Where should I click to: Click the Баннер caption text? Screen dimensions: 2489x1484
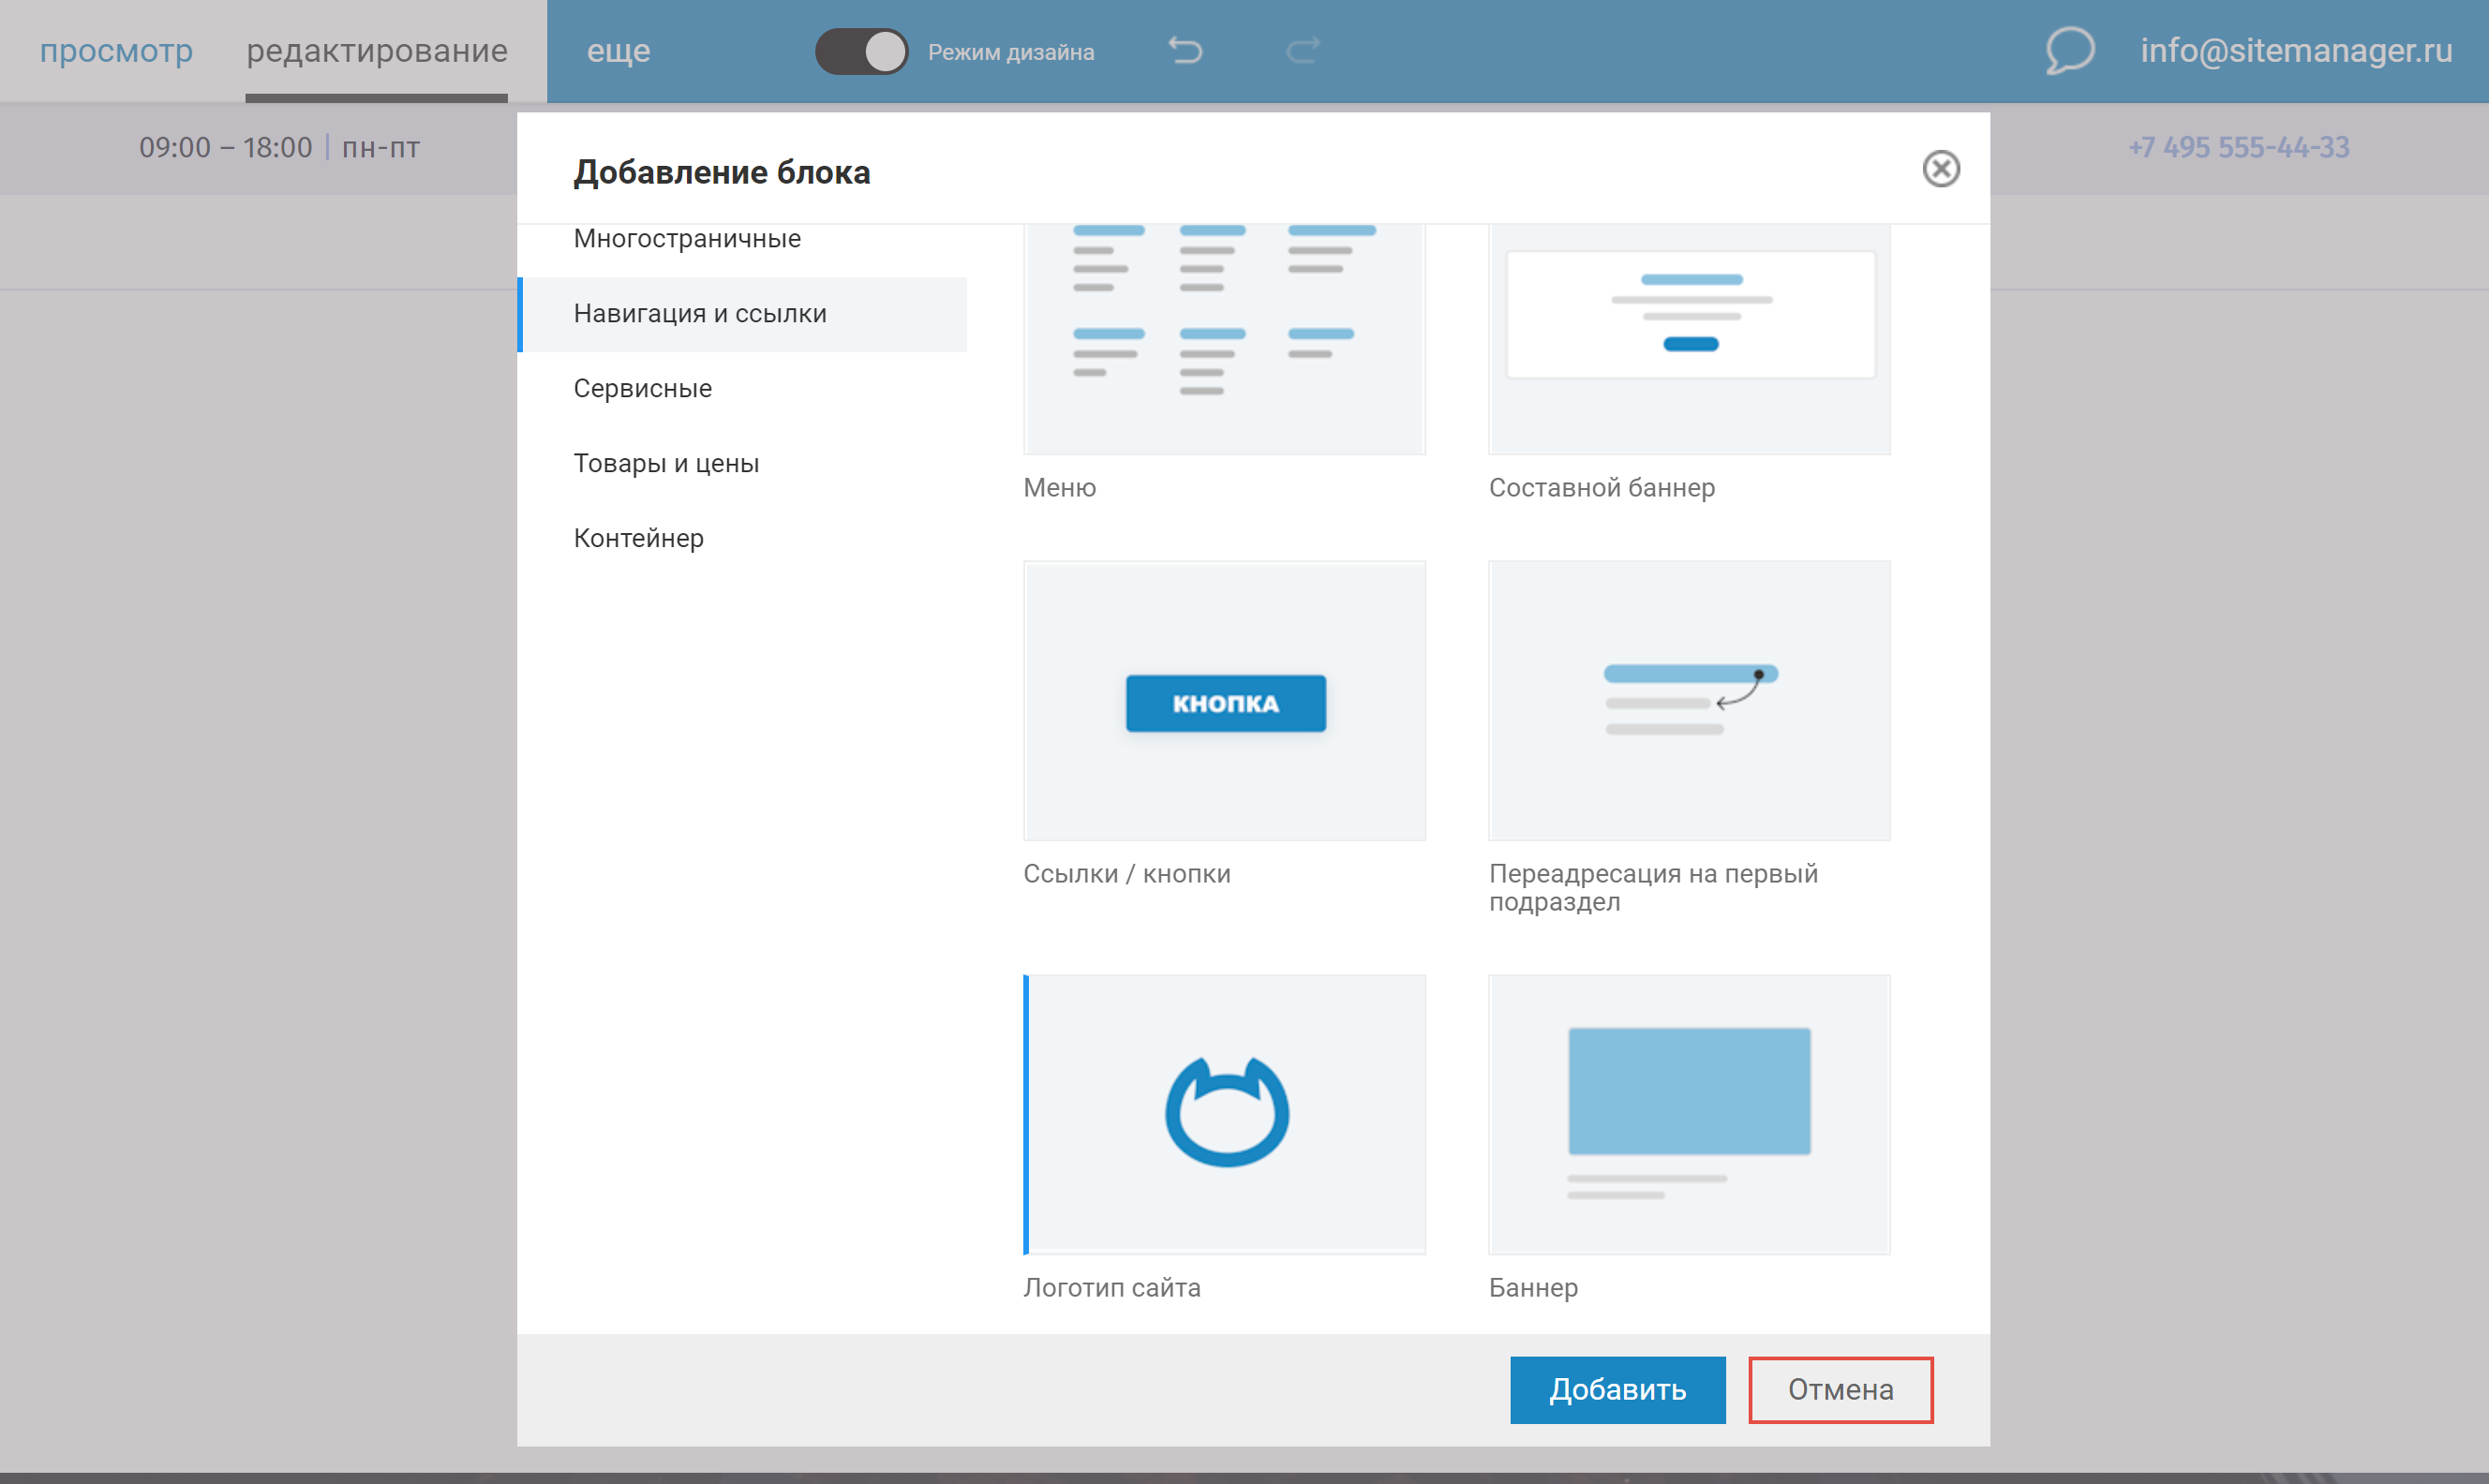pos(1533,1288)
